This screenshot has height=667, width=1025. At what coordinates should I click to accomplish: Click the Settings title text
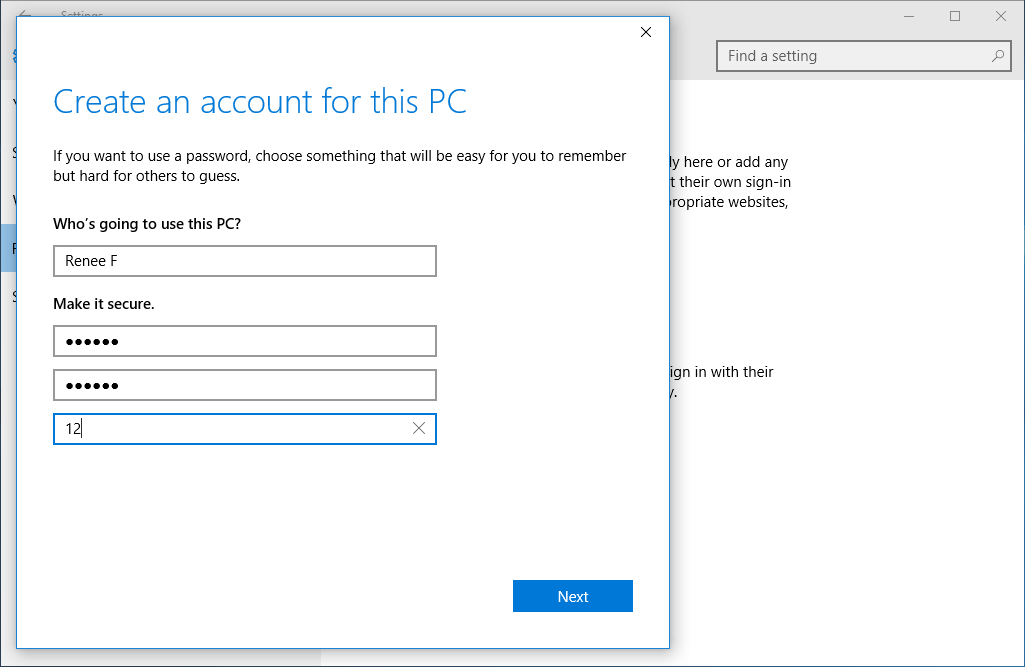(82, 16)
